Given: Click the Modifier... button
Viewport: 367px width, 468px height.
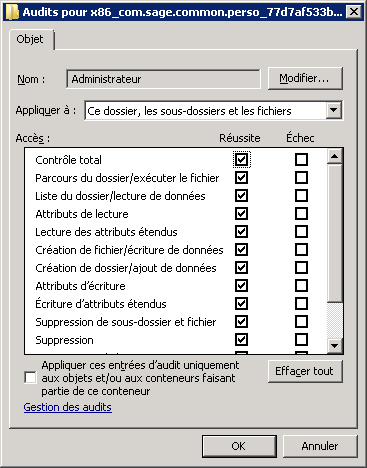Looking at the screenshot, I should pos(305,78).
